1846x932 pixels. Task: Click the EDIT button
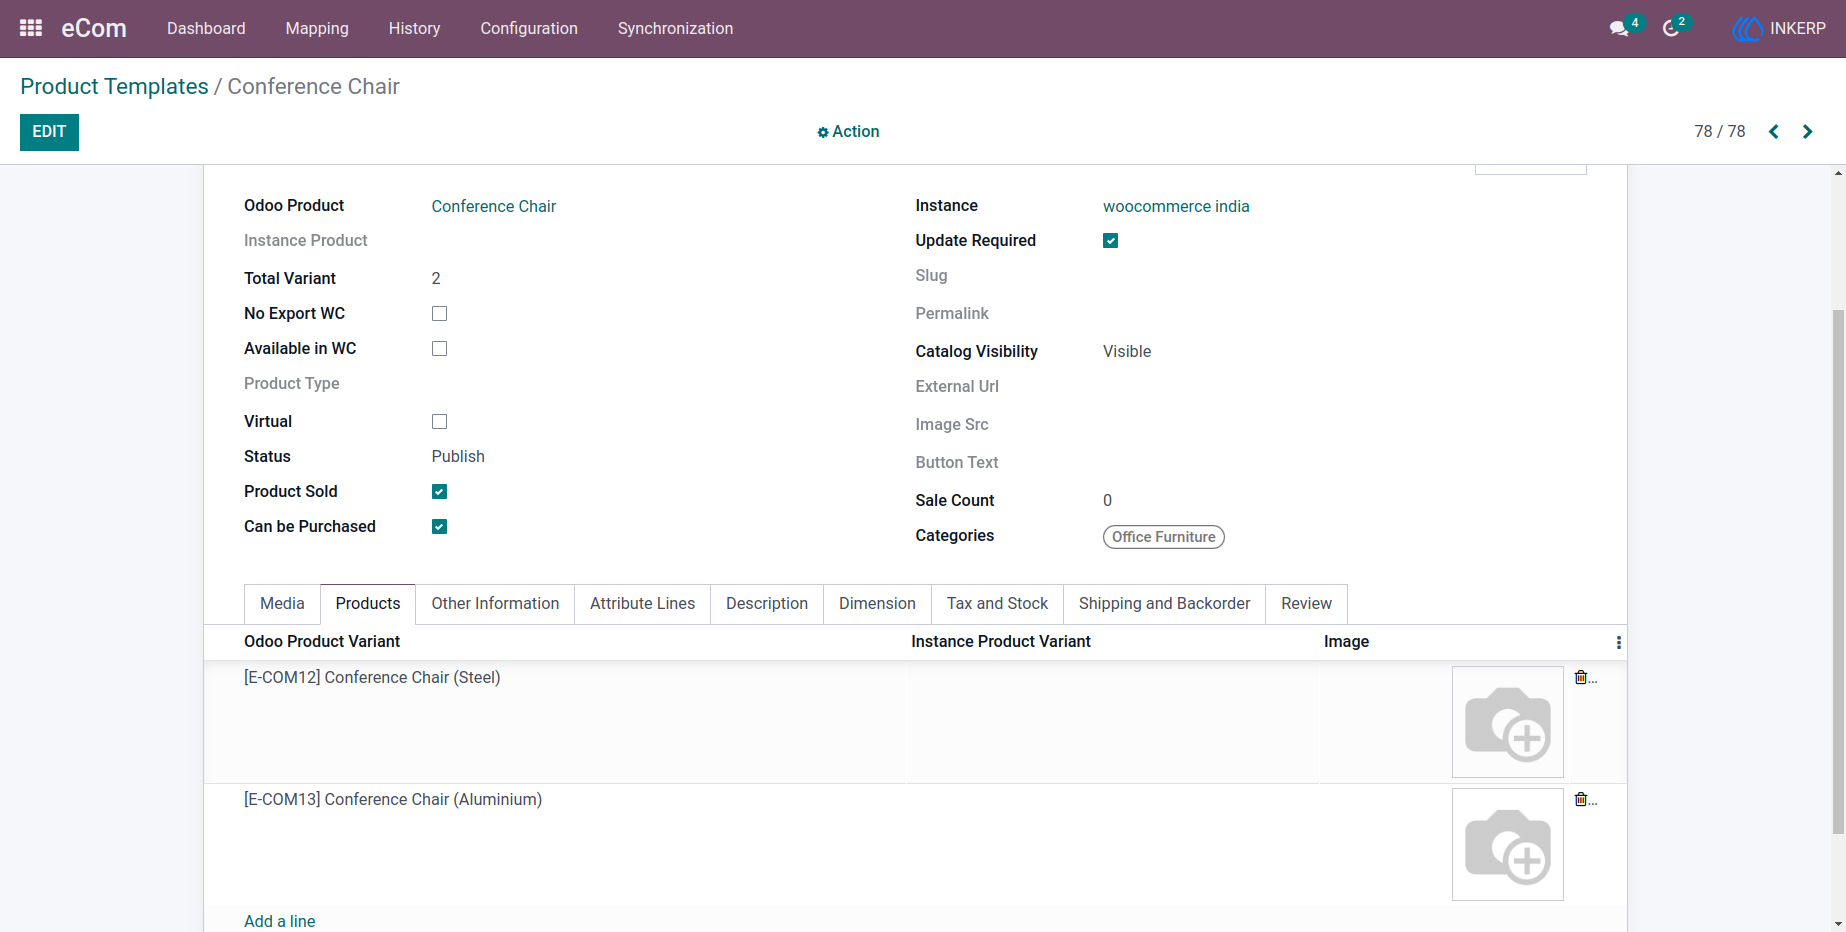pos(49,132)
